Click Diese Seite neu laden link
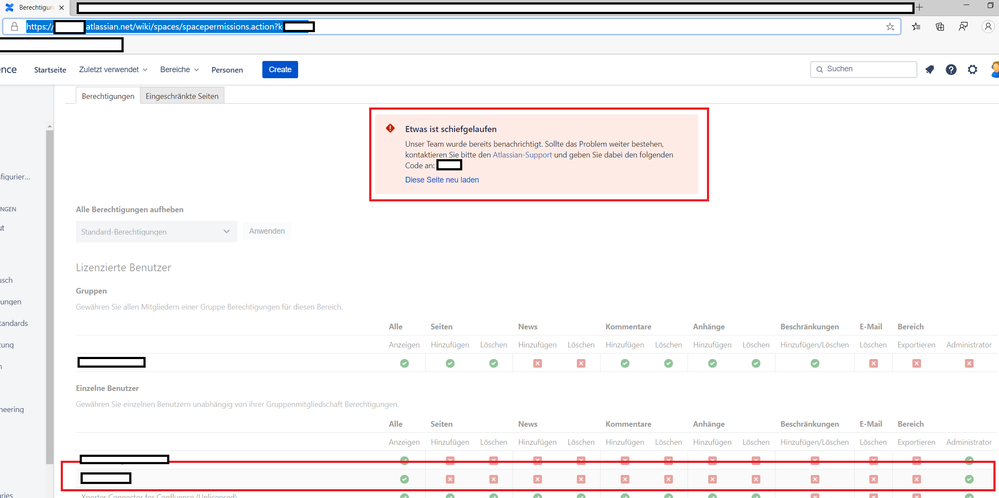Screen dimensions: 999x498 coord(442,180)
